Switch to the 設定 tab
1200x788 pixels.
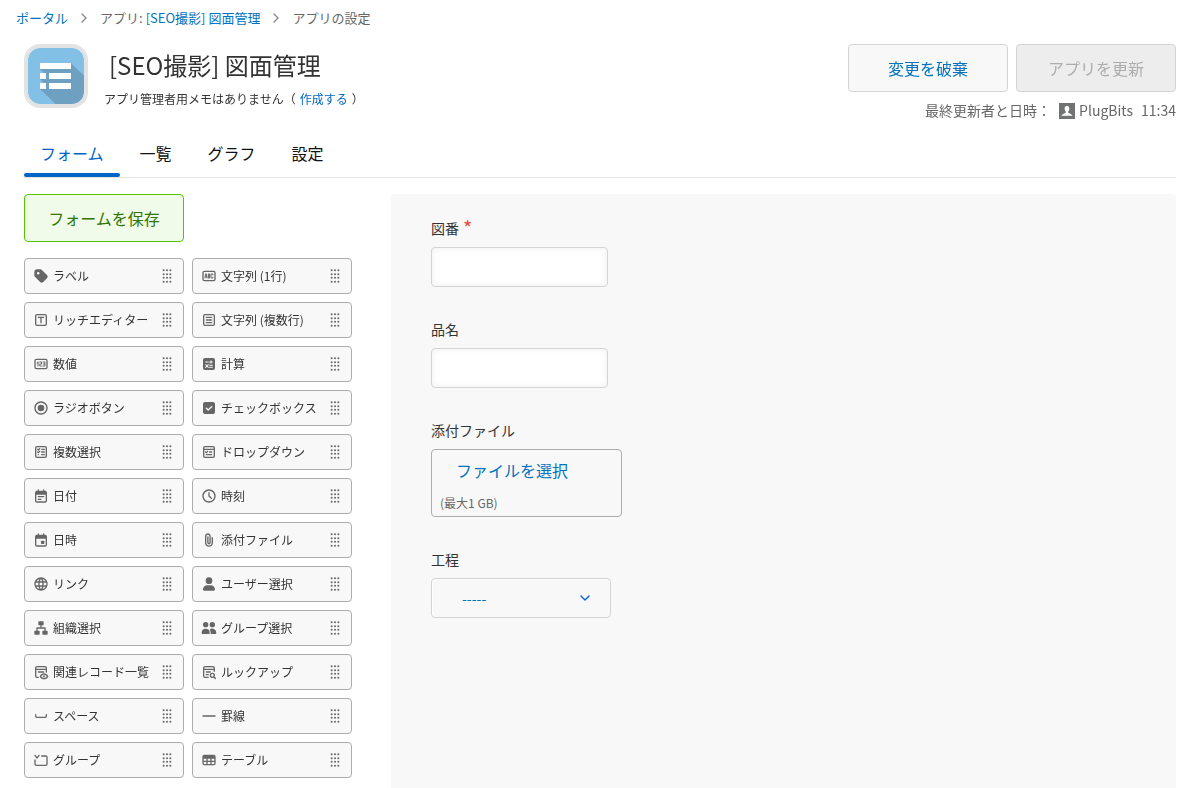tap(308, 154)
